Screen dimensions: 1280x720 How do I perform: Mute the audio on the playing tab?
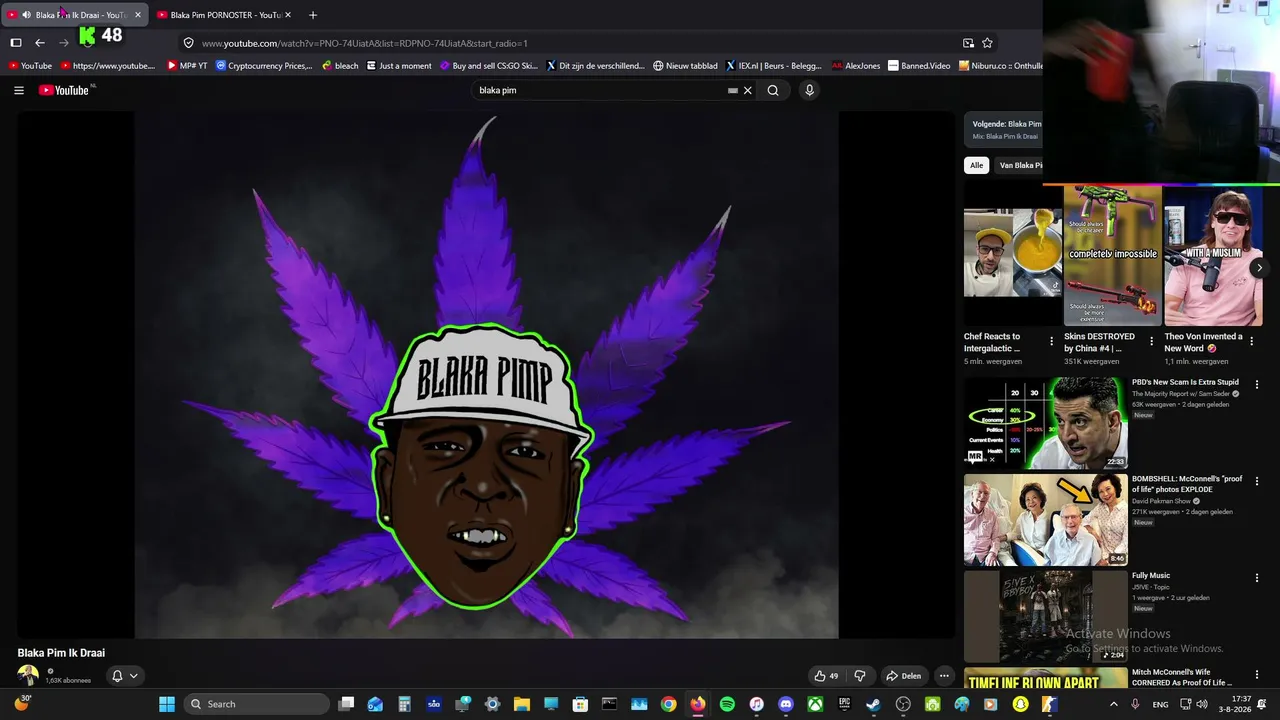pos(26,15)
